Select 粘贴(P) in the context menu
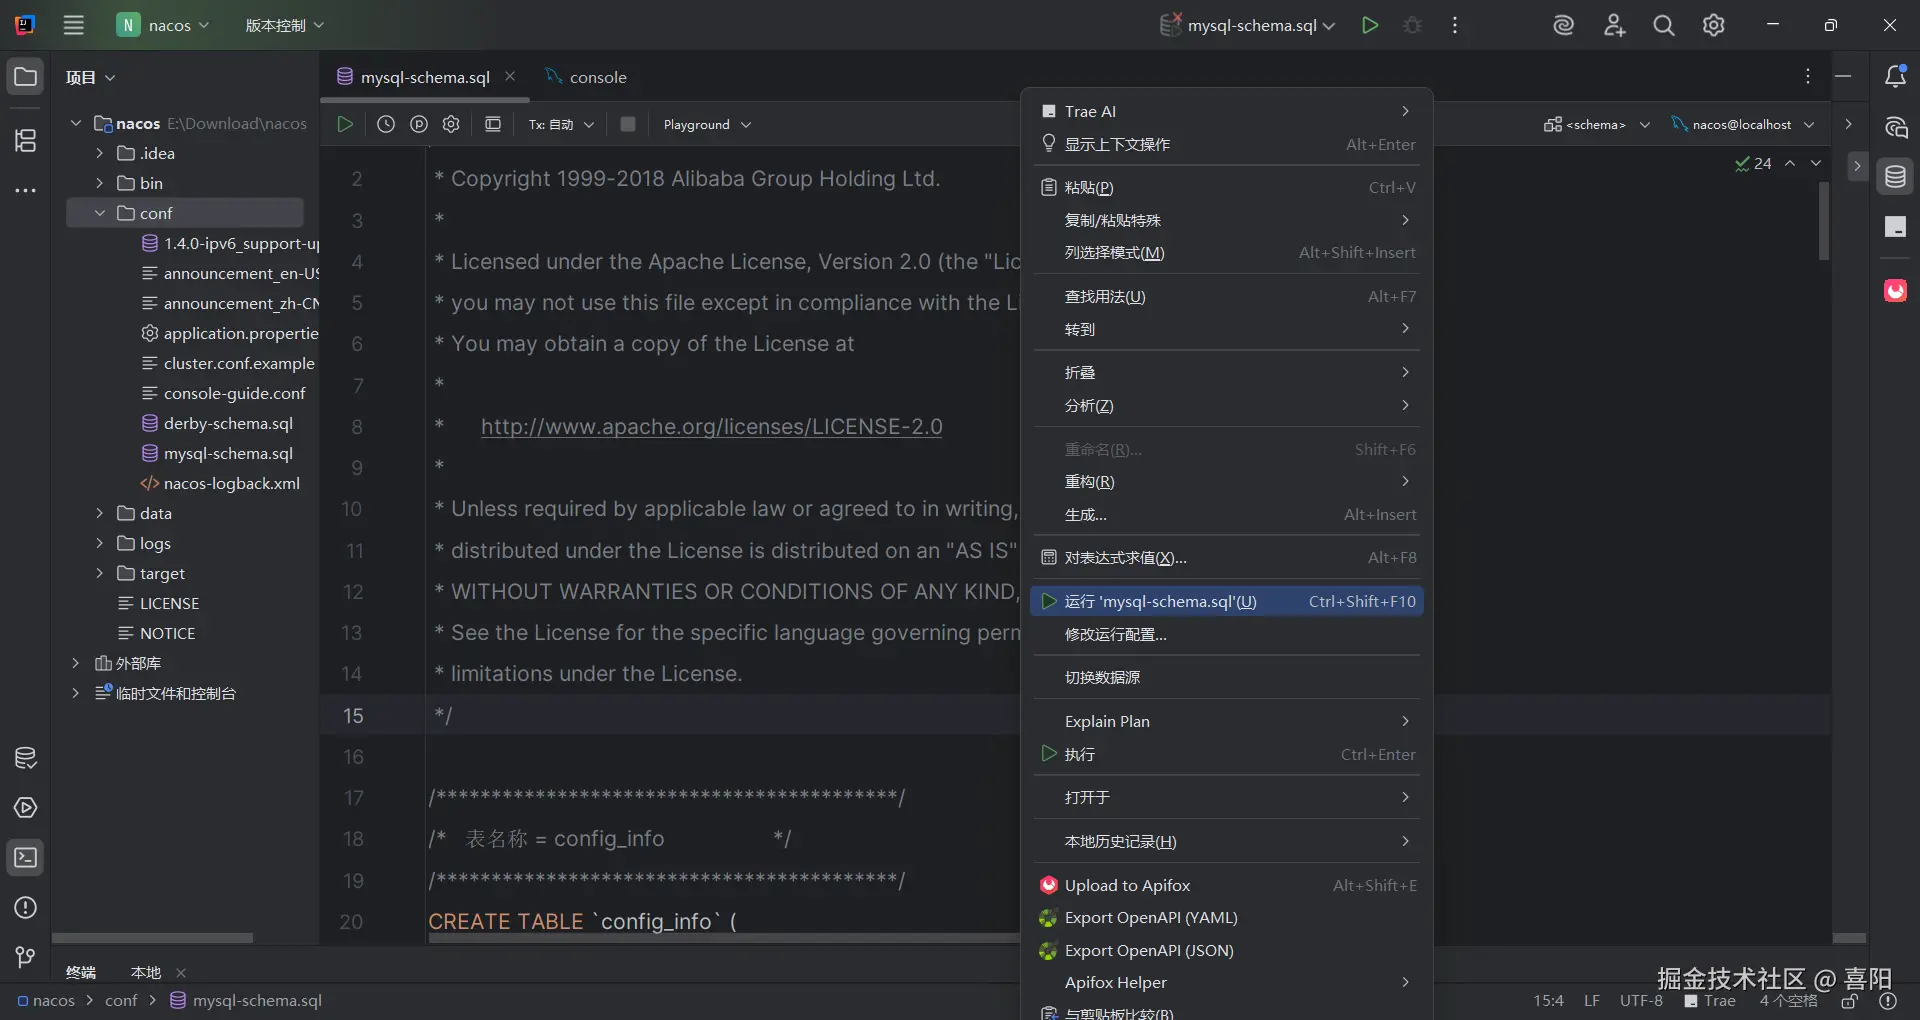Screen dimensions: 1920x1020 click(x=1227, y=187)
